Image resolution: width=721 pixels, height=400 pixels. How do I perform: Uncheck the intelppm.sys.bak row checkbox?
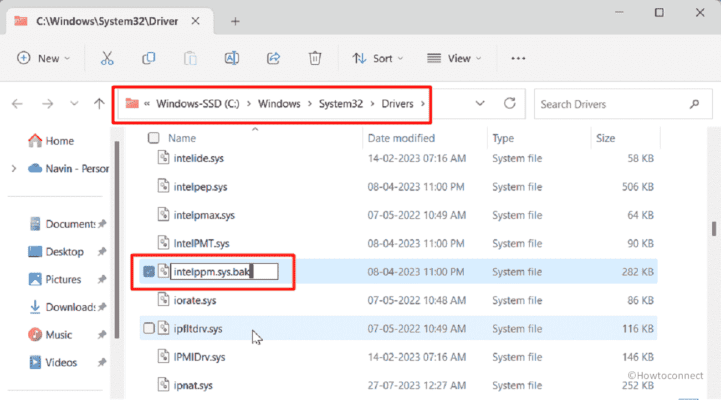click(149, 271)
